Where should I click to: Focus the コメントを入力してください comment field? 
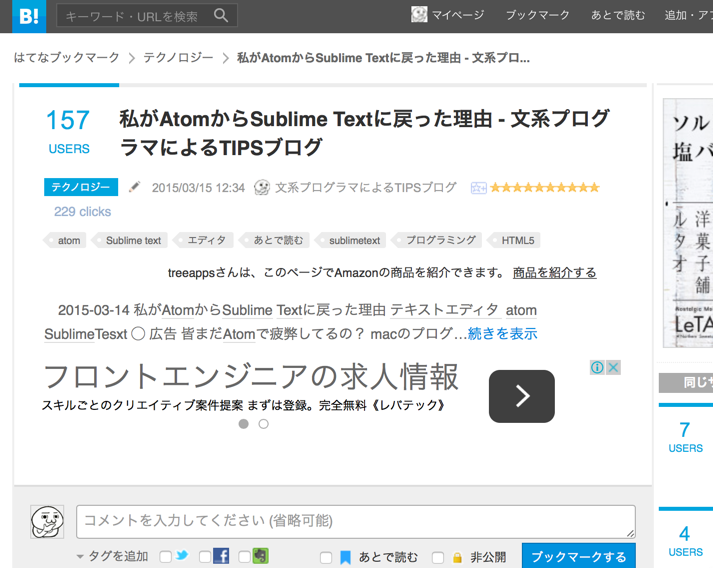click(356, 522)
